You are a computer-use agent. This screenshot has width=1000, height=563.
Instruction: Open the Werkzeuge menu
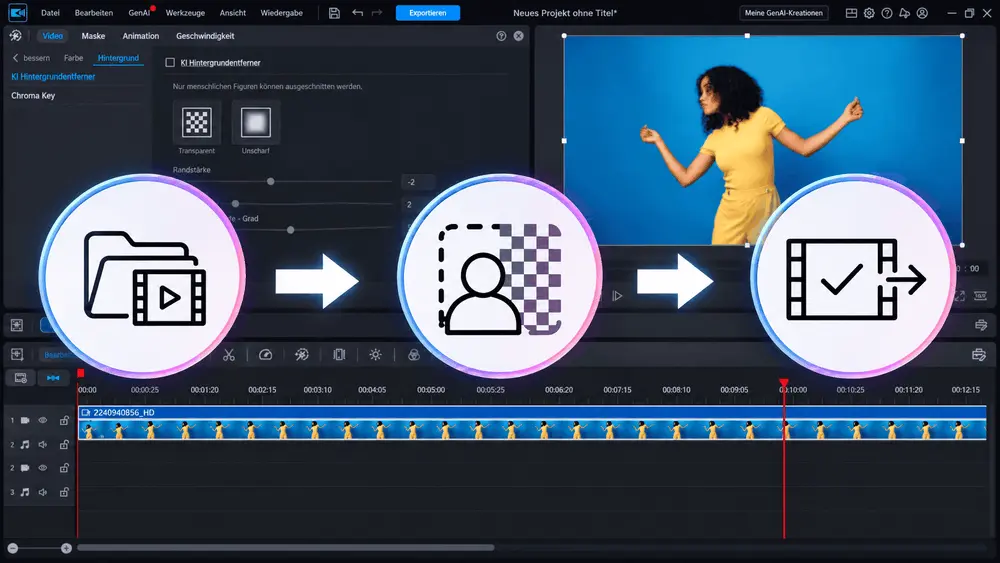[x=185, y=13]
